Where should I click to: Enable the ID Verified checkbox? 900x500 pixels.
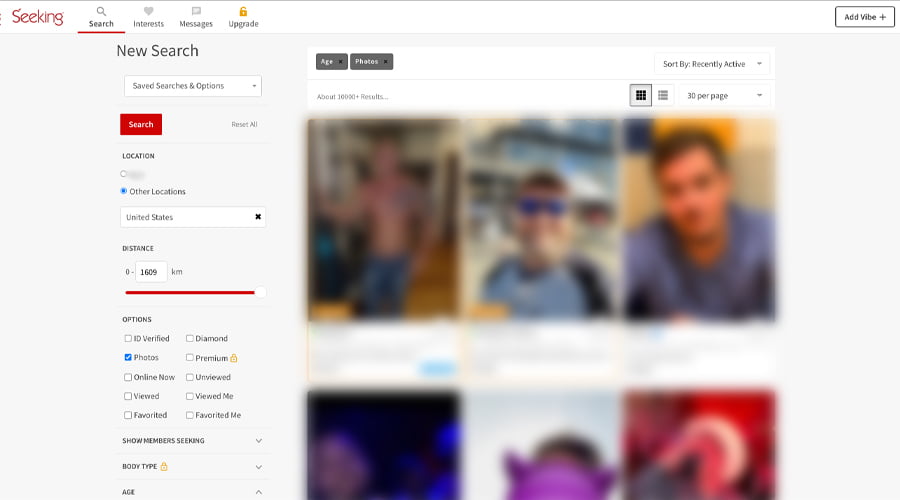point(128,339)
